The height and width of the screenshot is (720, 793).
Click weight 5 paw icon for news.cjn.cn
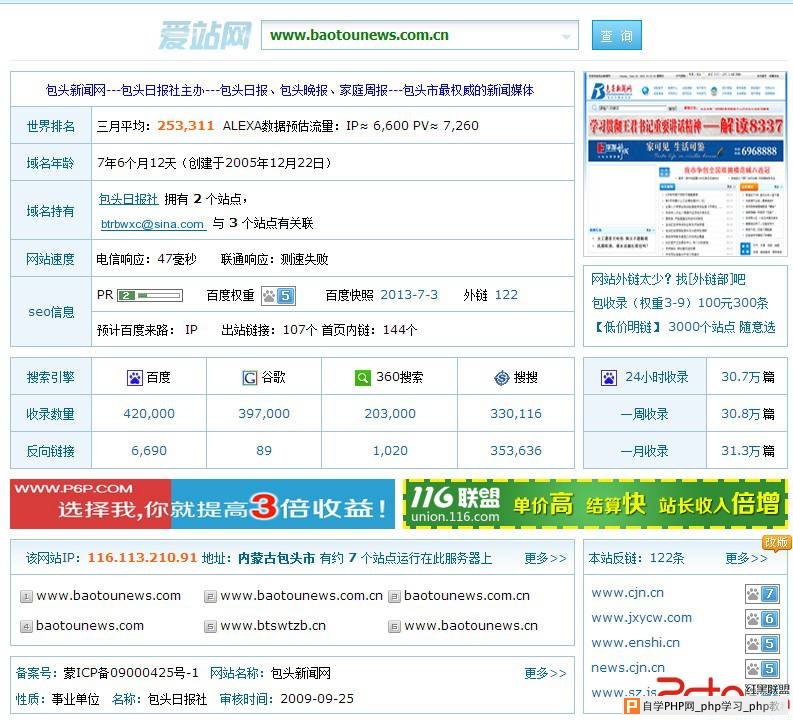click(762, 669)
